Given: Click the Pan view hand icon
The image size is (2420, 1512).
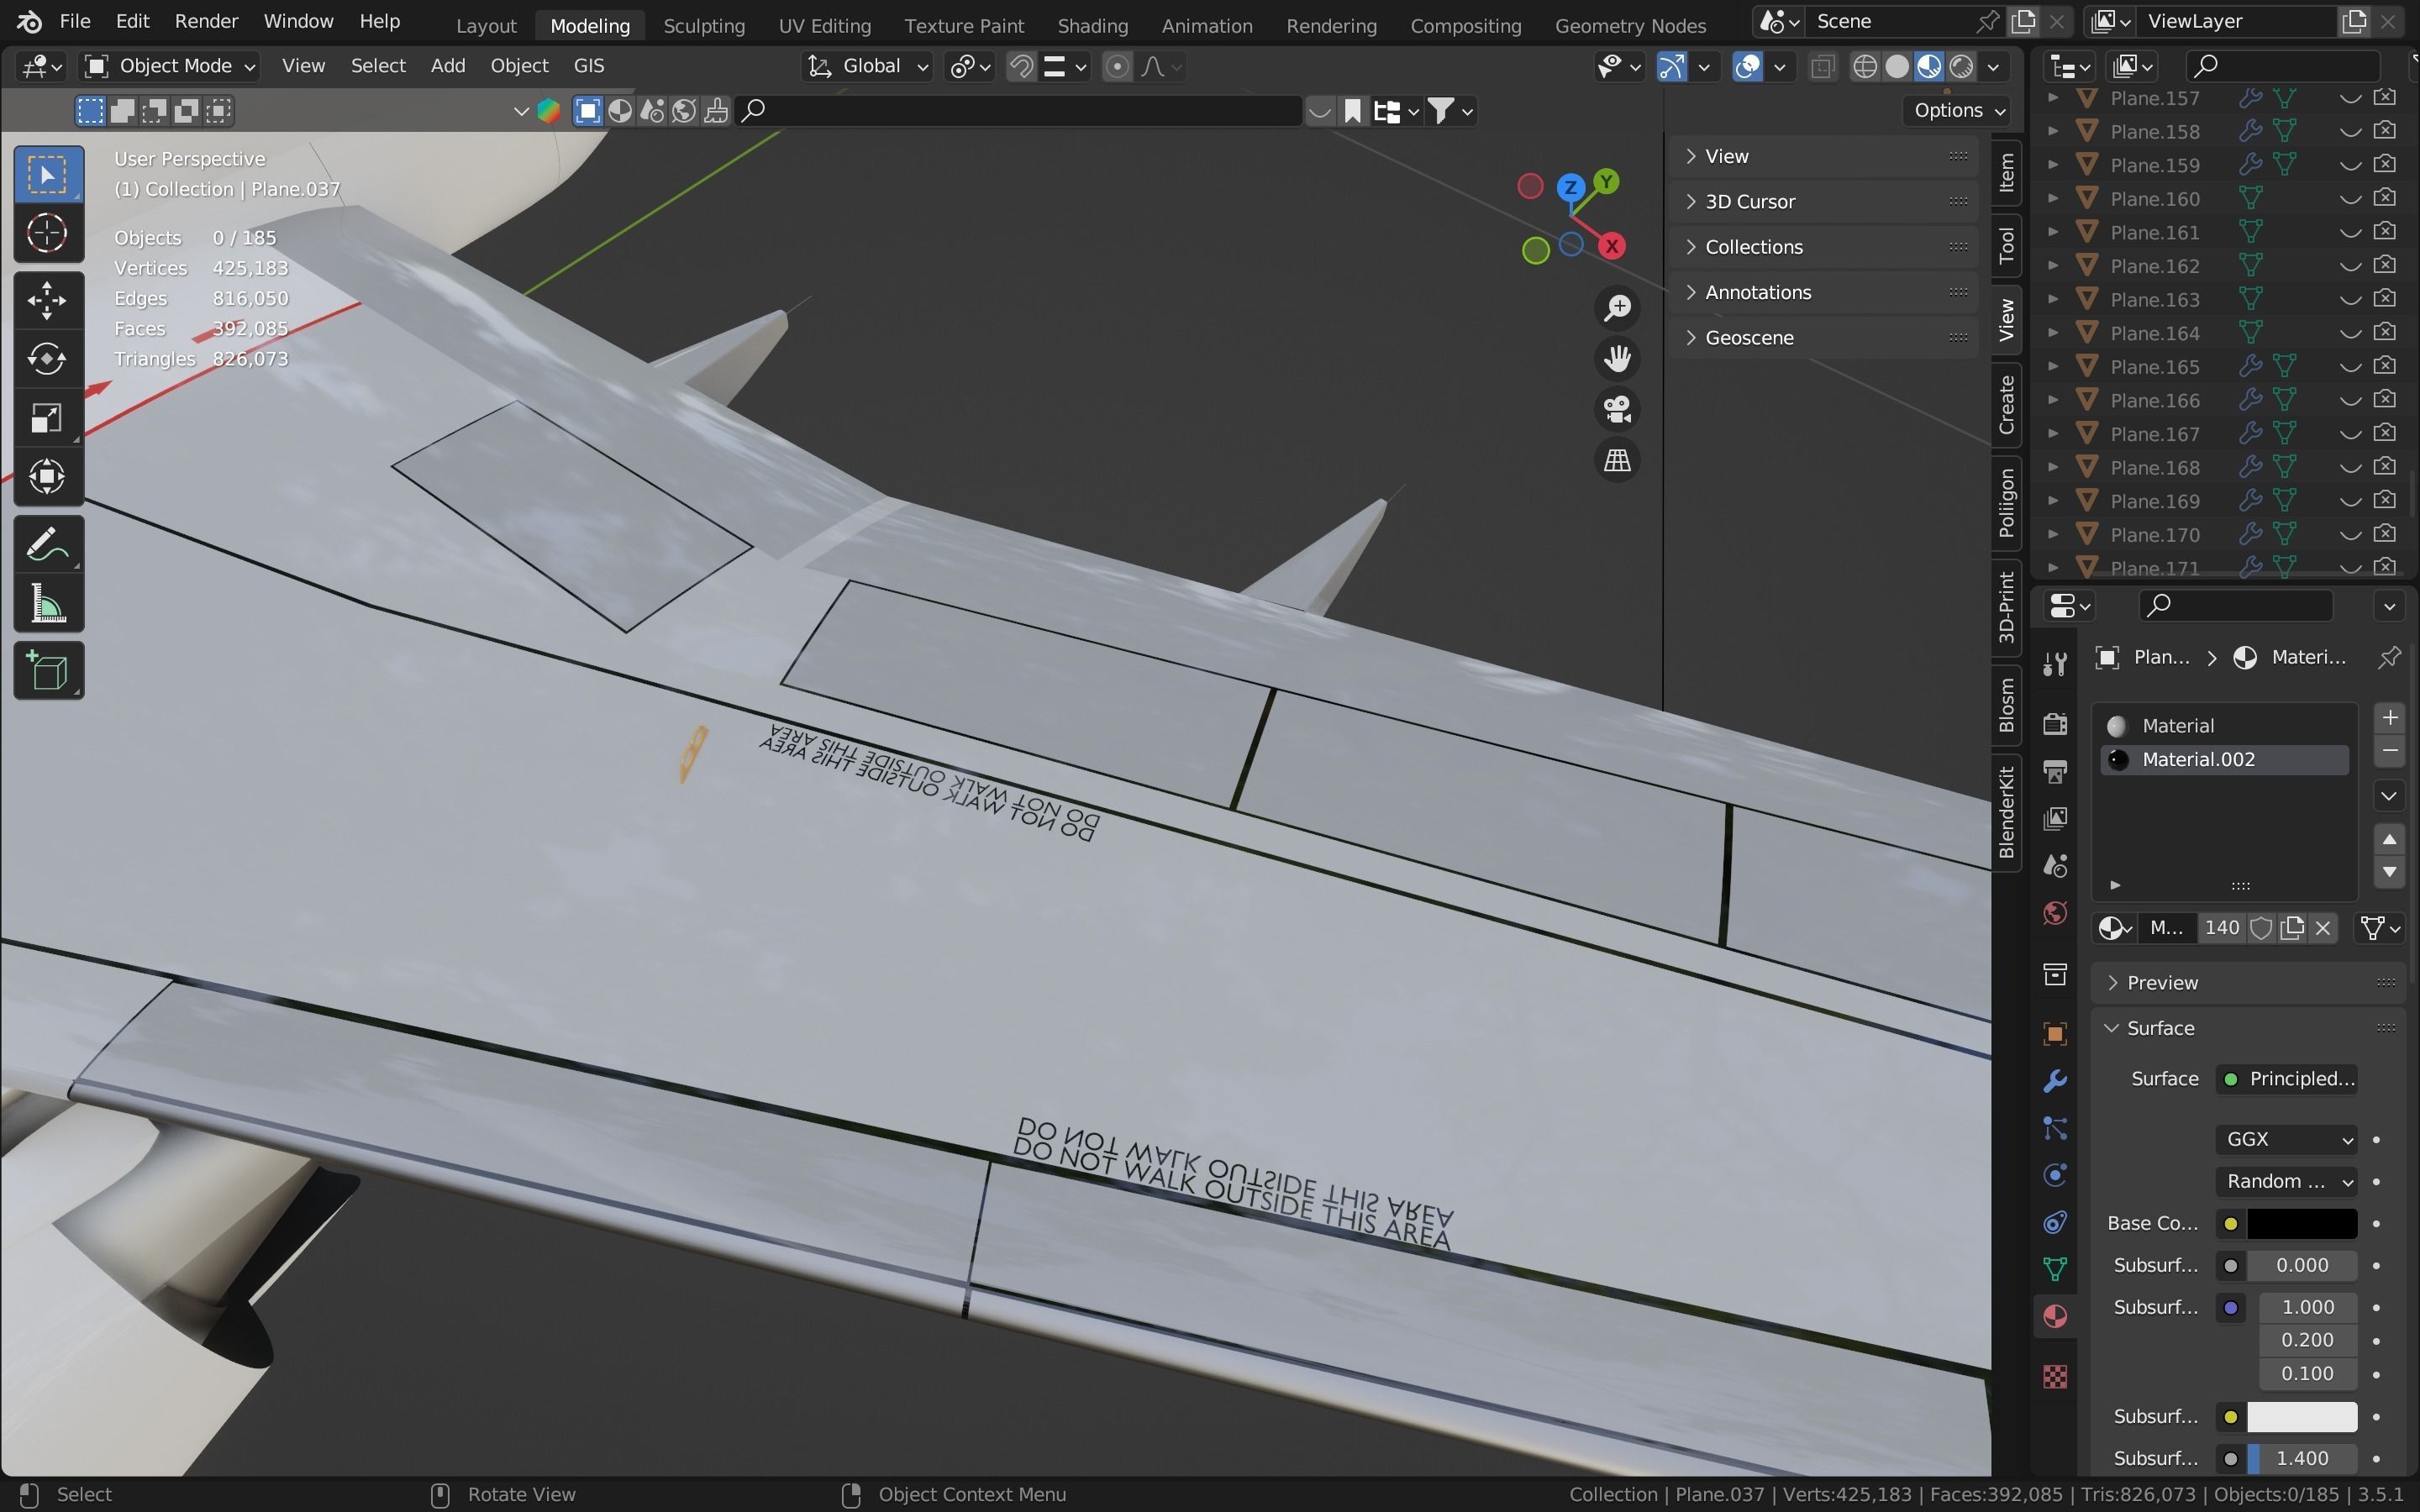Looking at the screenshot, I should pyautogui.click(x=1617, y=358).
